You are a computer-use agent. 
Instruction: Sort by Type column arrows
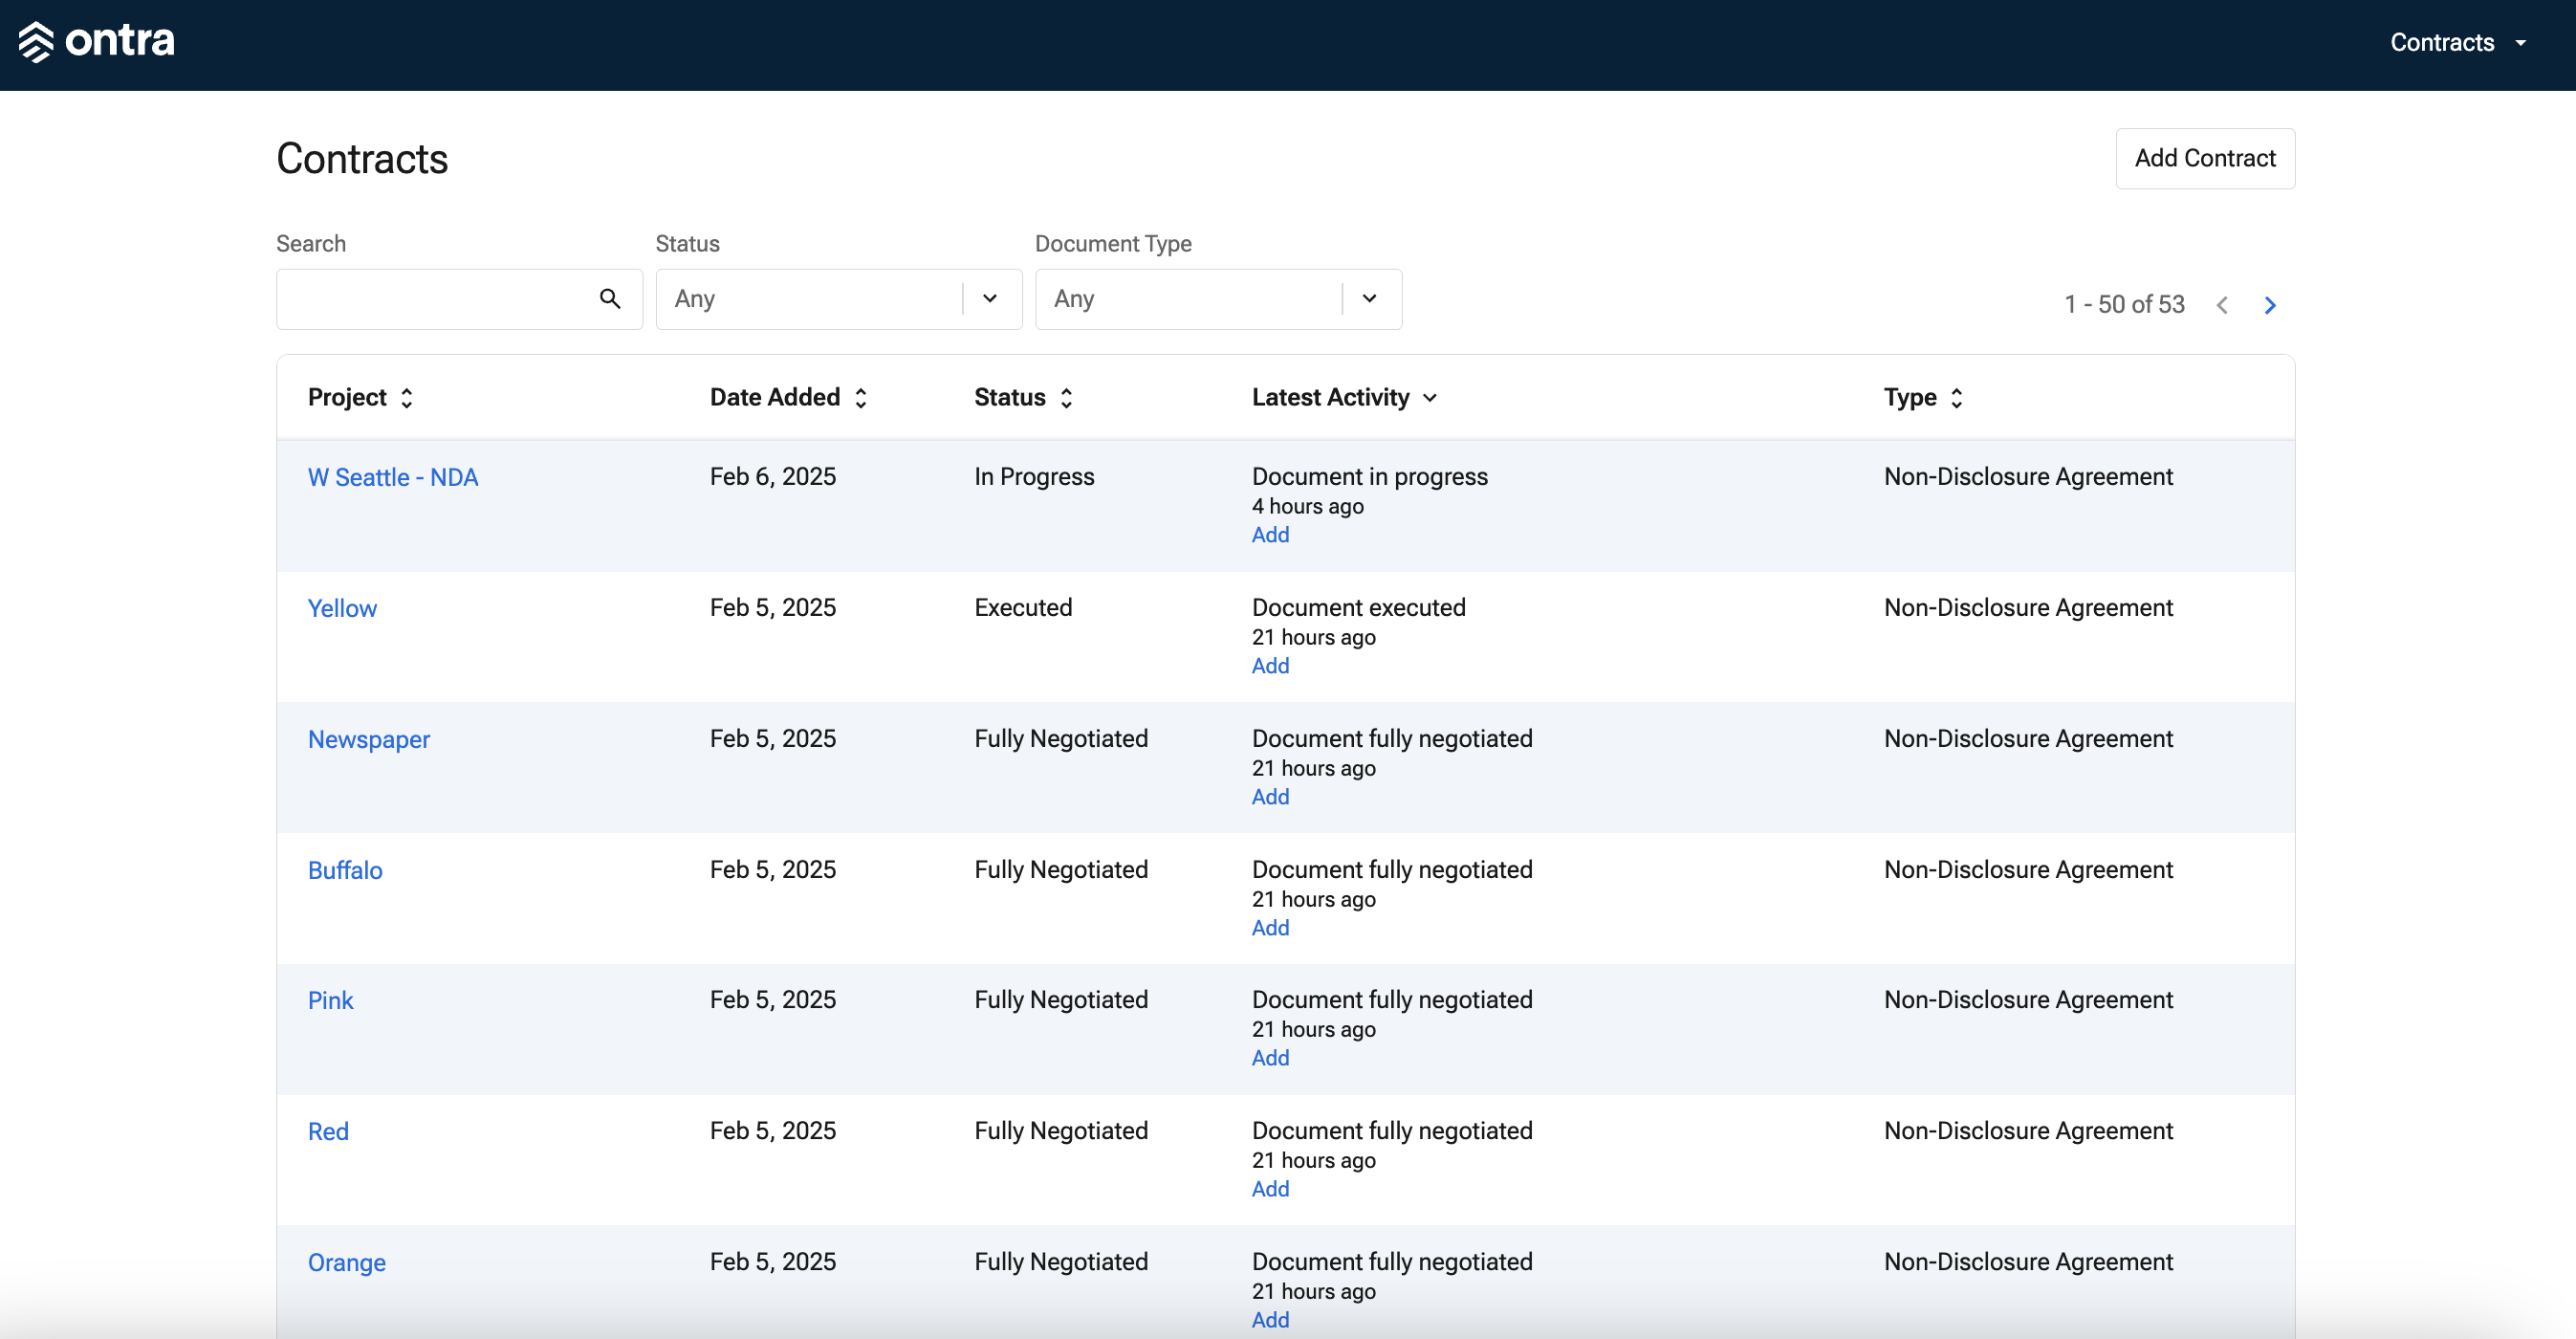pyautogui.click(x=1957, y=398)
